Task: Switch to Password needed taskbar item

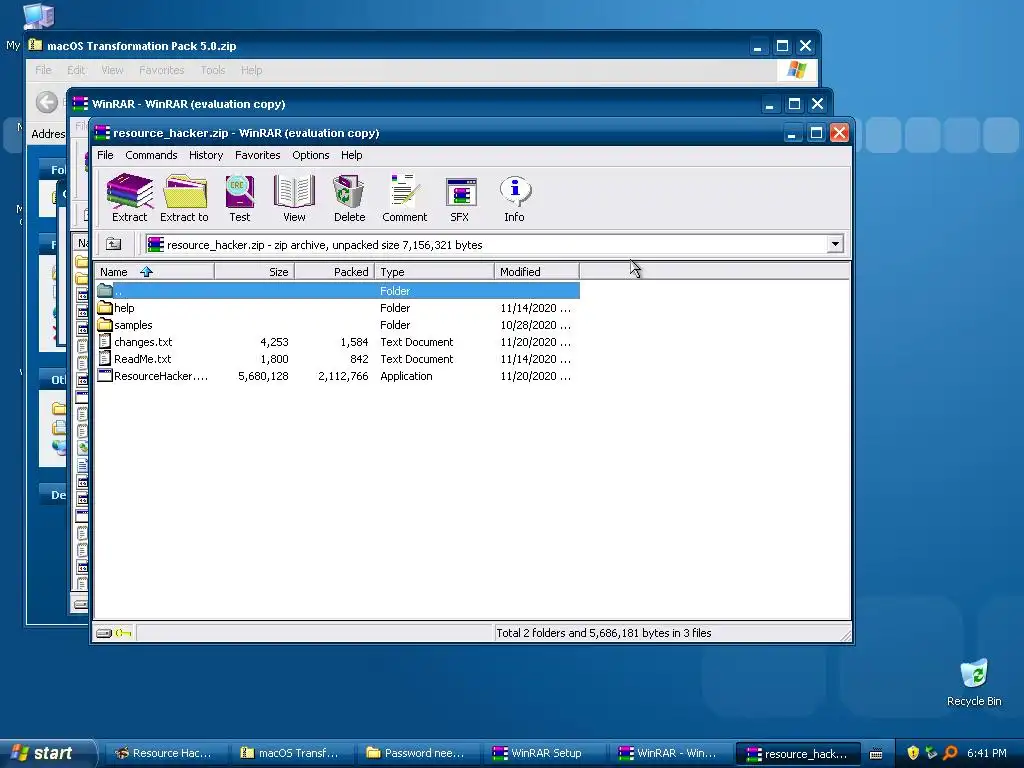Action: coord(417,753)
